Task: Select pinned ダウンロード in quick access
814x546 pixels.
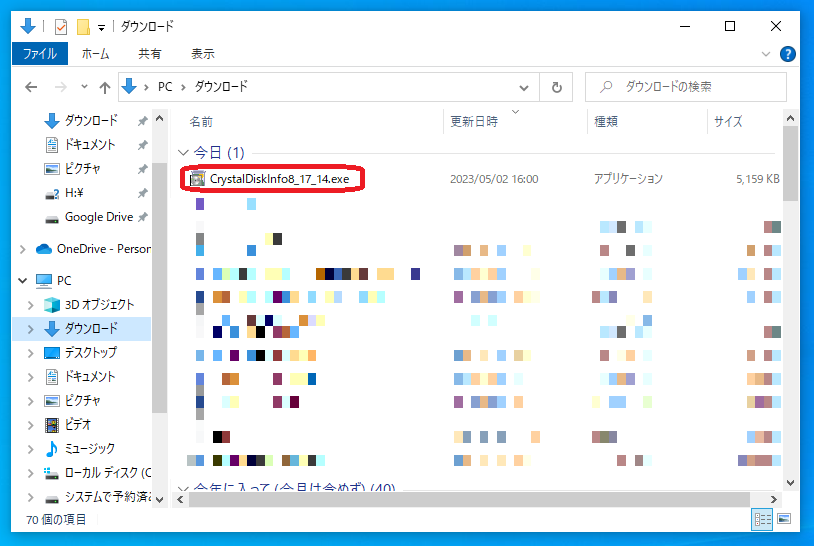Action: pos(91,120)
